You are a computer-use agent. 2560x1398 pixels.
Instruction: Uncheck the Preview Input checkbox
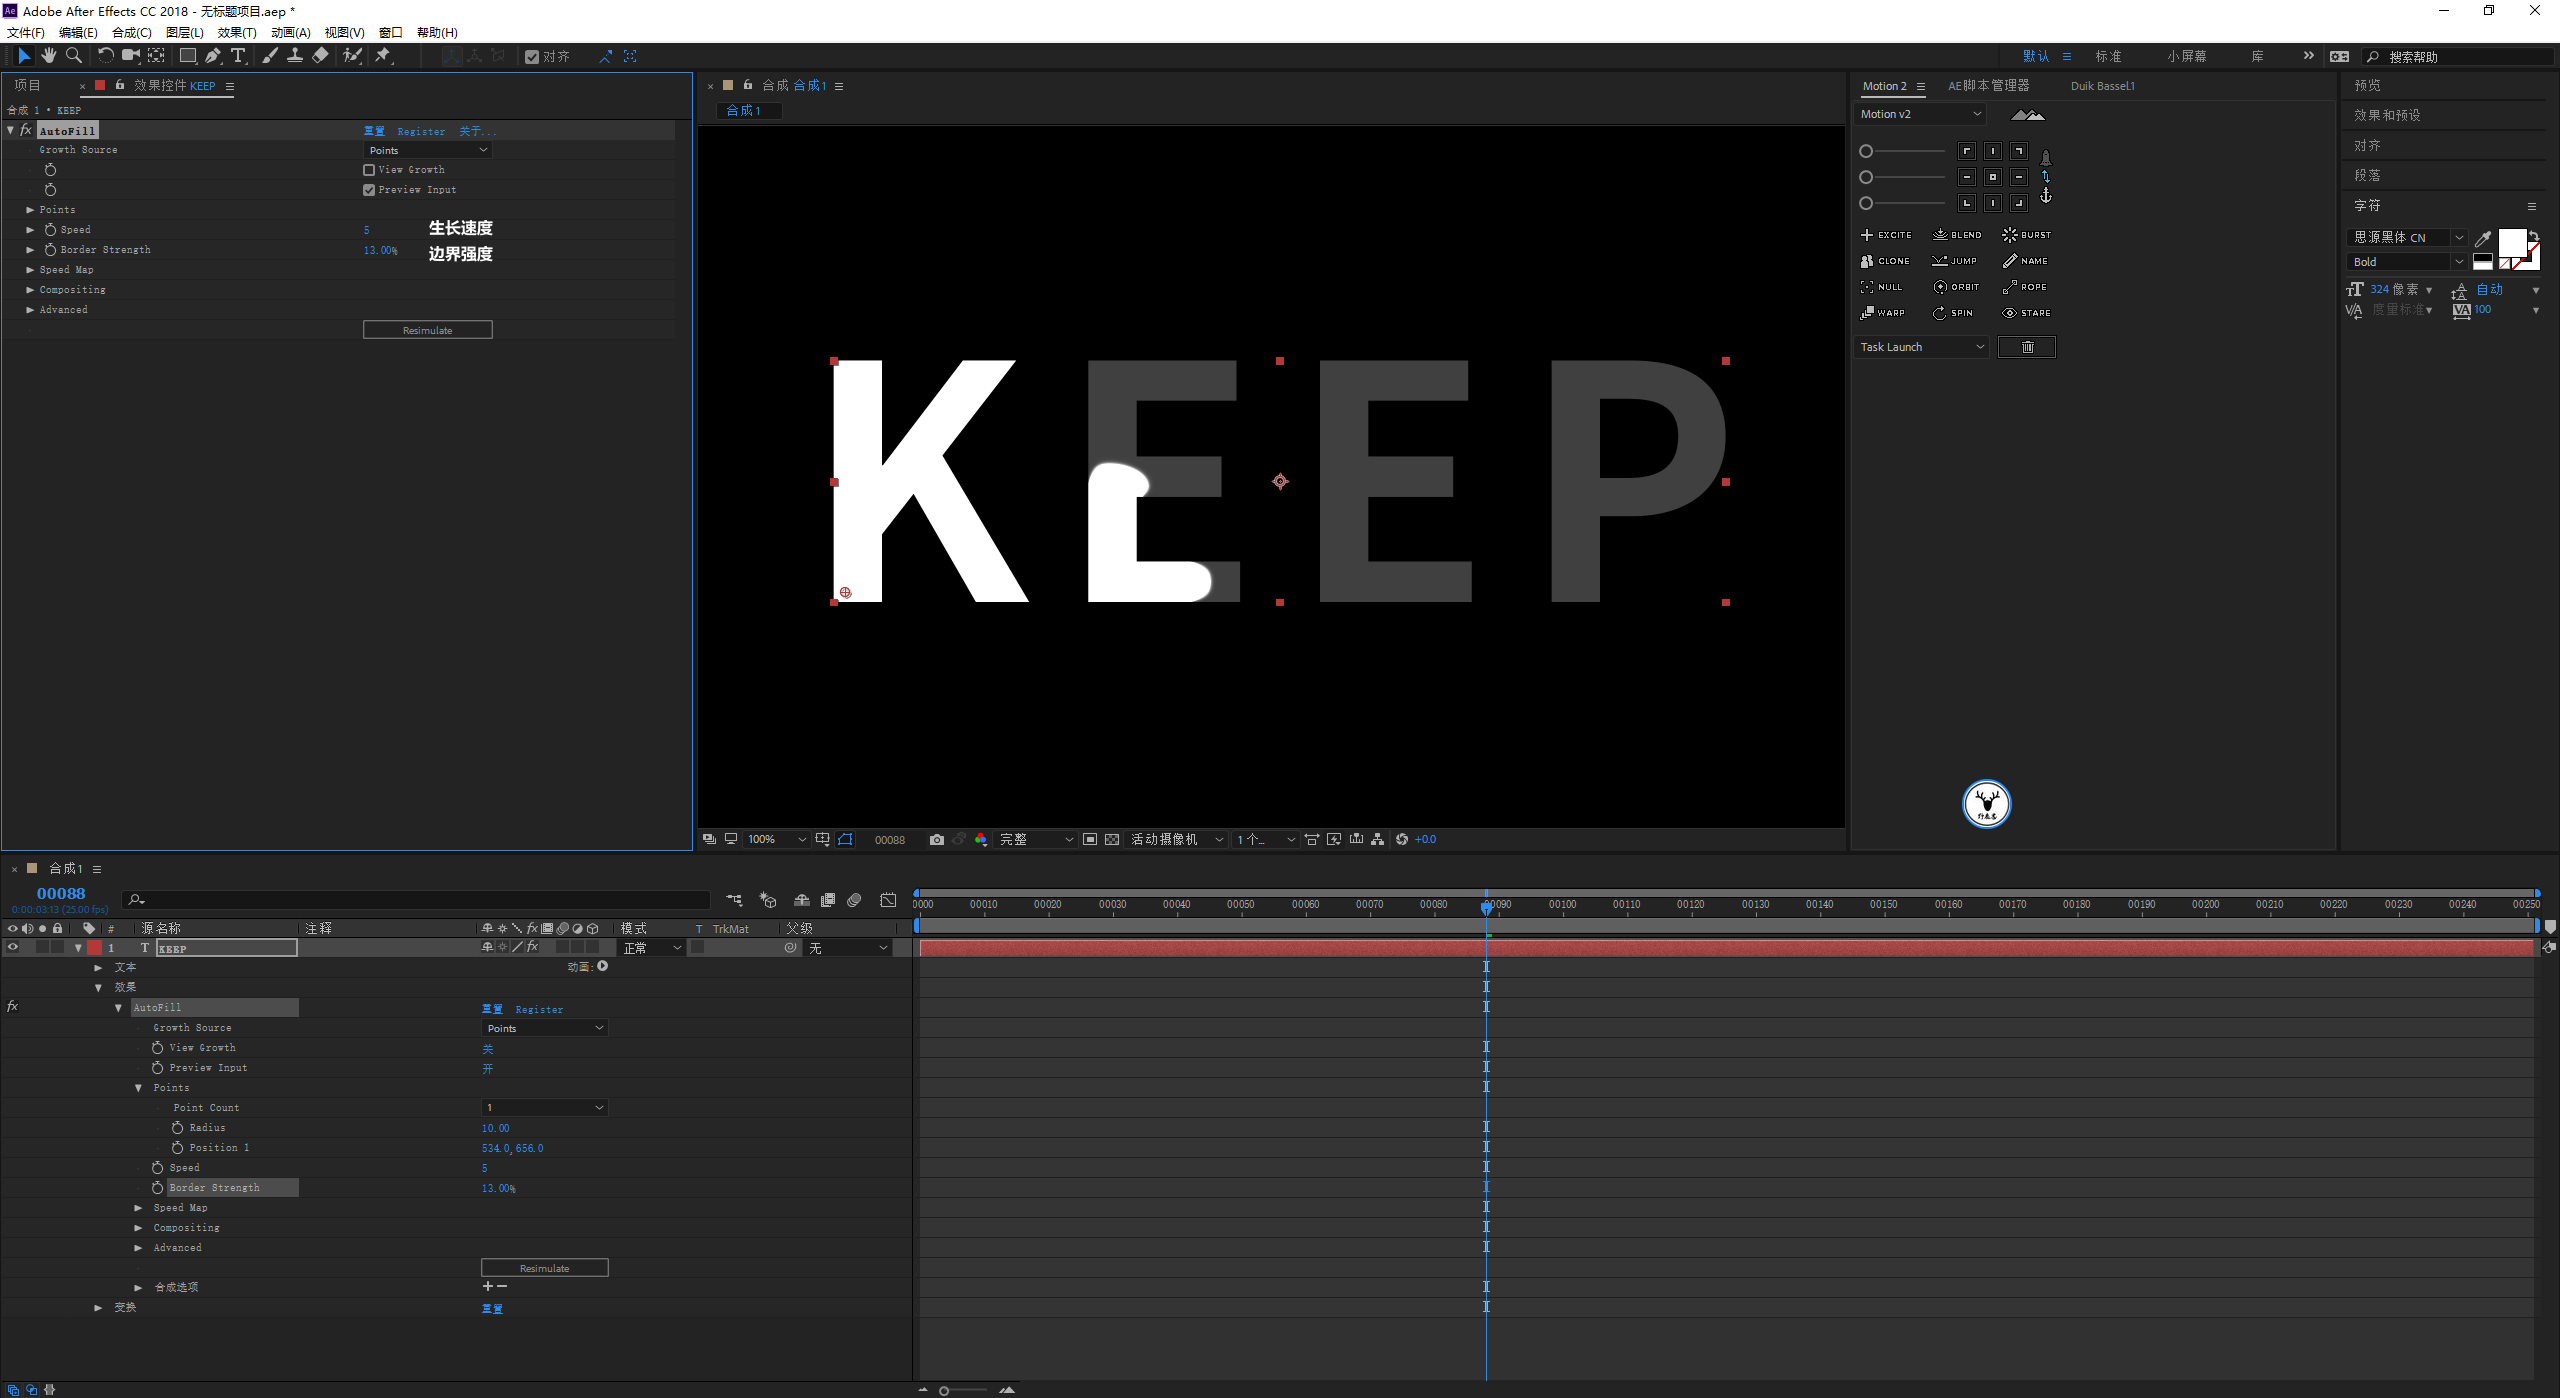coord(369,190)
